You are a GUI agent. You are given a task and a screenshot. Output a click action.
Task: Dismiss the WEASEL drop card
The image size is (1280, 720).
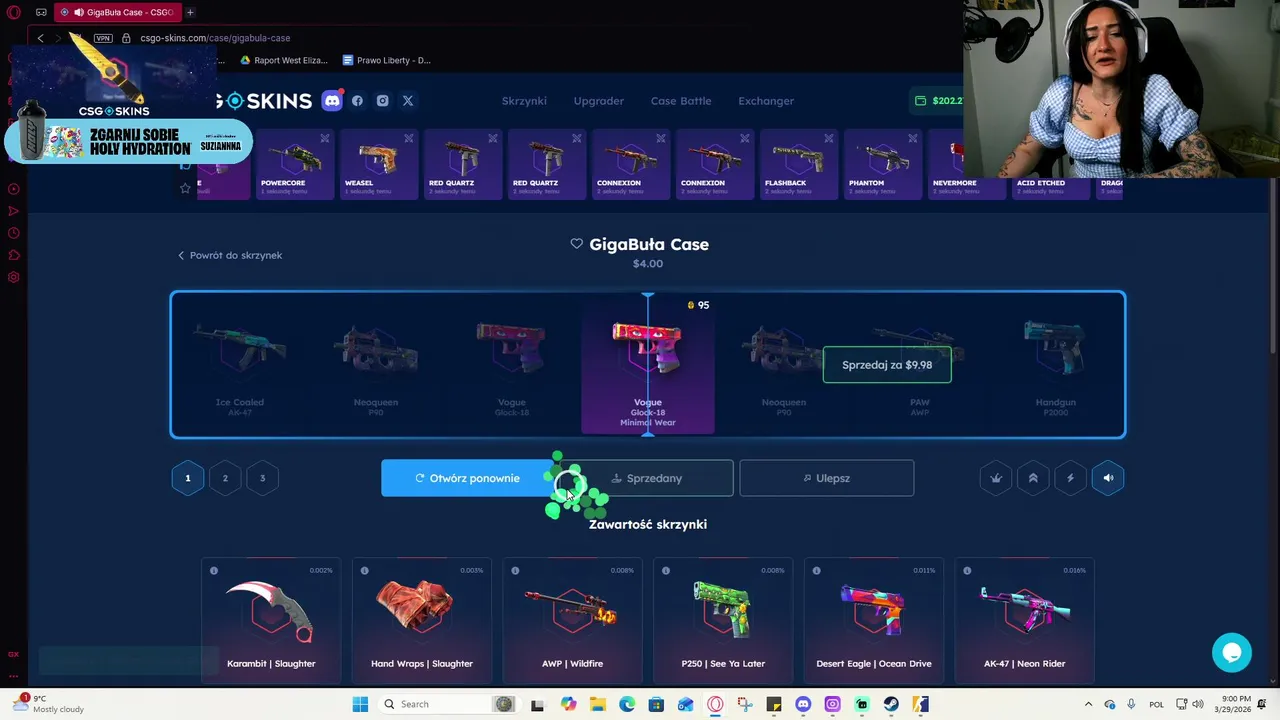409,138
